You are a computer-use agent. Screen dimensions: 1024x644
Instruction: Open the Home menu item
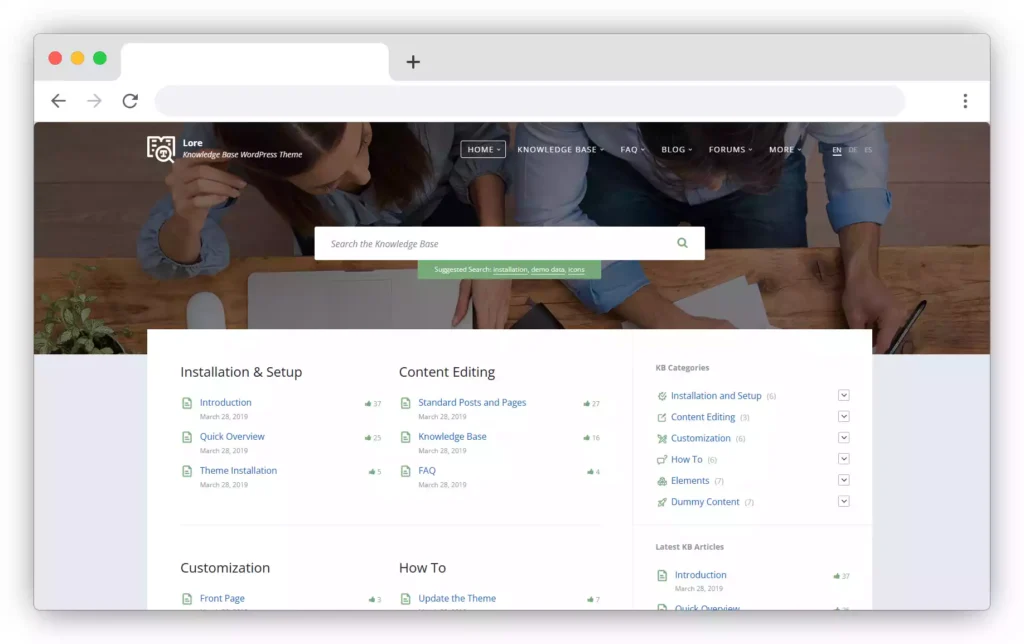tap(483, 150)
